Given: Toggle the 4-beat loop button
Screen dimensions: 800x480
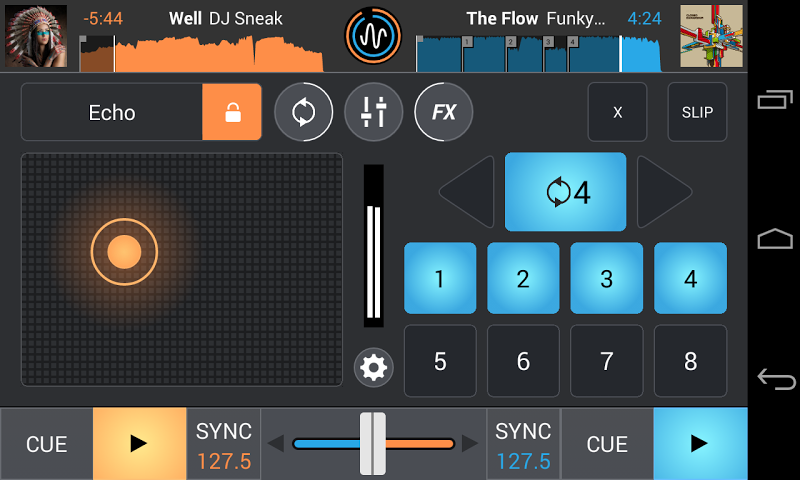Looking at the screenshot, I should (565, 192).
